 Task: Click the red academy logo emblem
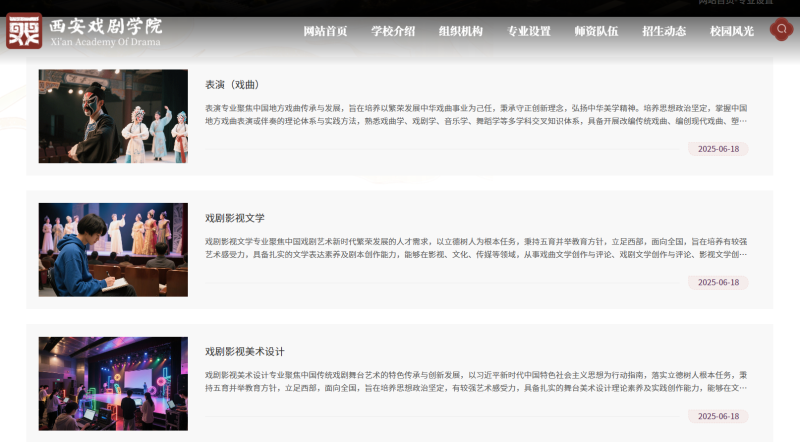point(23,31)
